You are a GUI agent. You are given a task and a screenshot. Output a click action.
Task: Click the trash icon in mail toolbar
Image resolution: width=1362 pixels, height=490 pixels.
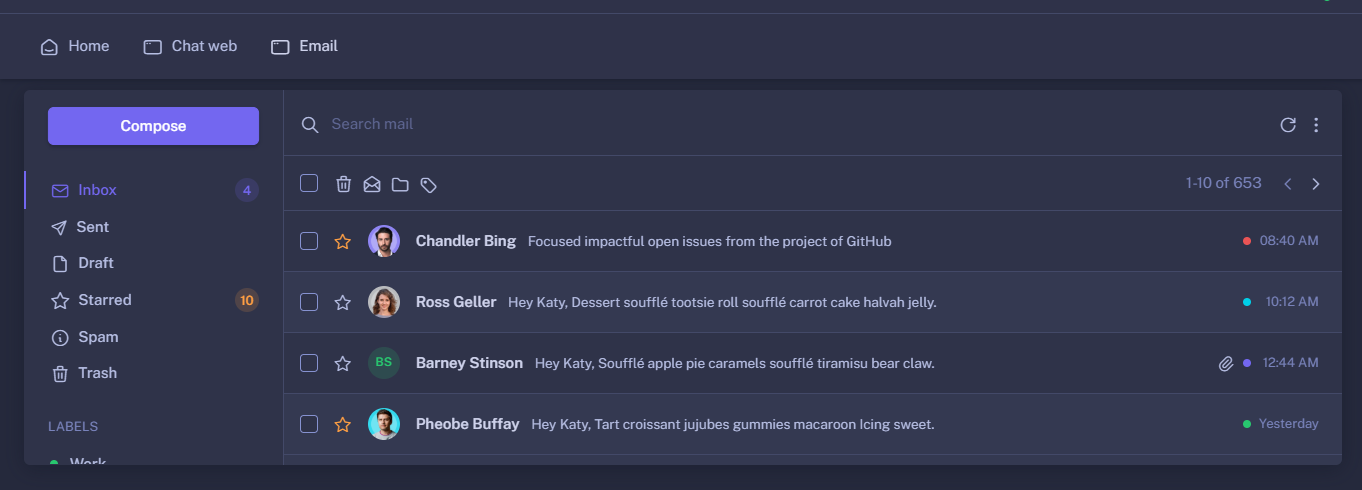point(343,184)
